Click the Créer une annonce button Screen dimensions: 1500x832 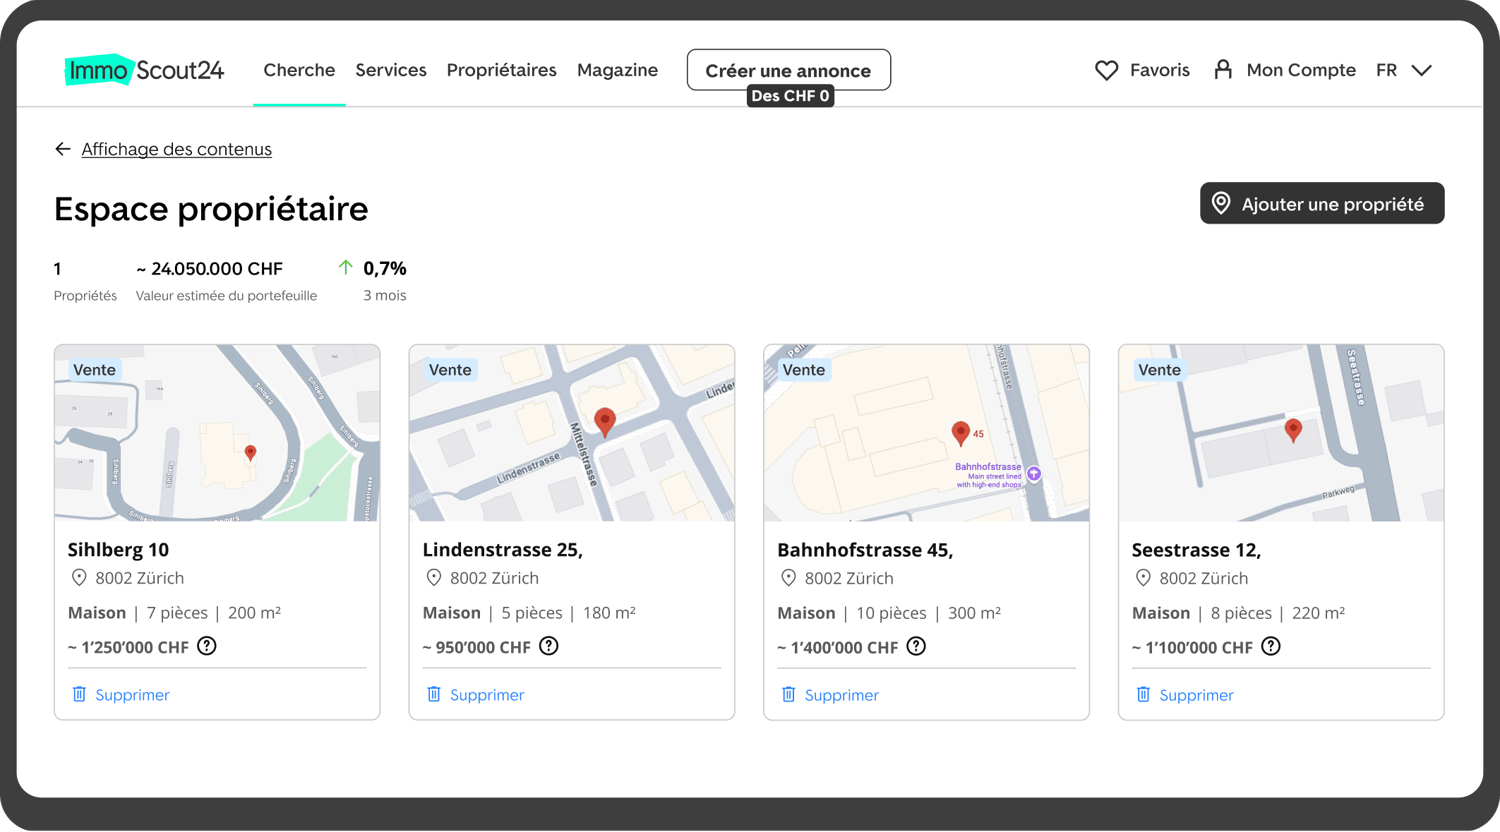789,70
